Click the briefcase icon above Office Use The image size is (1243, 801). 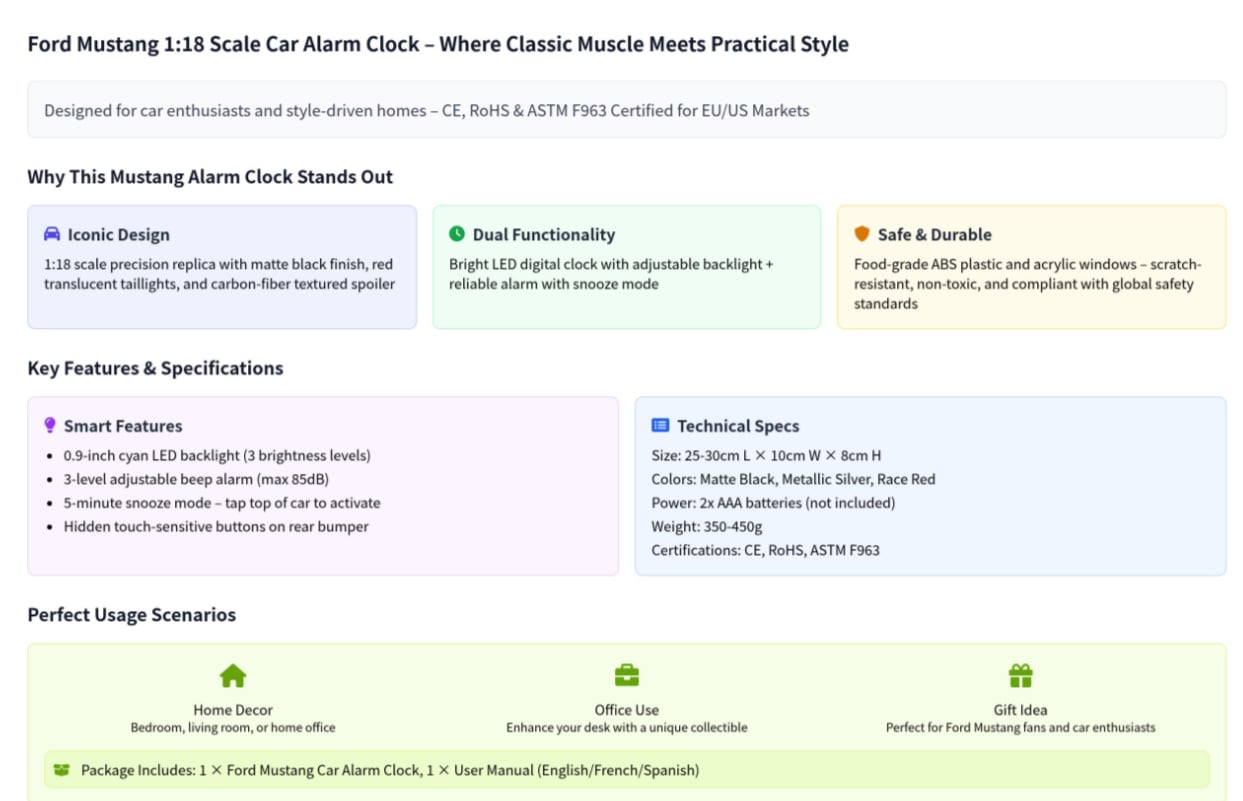point(627,676)
